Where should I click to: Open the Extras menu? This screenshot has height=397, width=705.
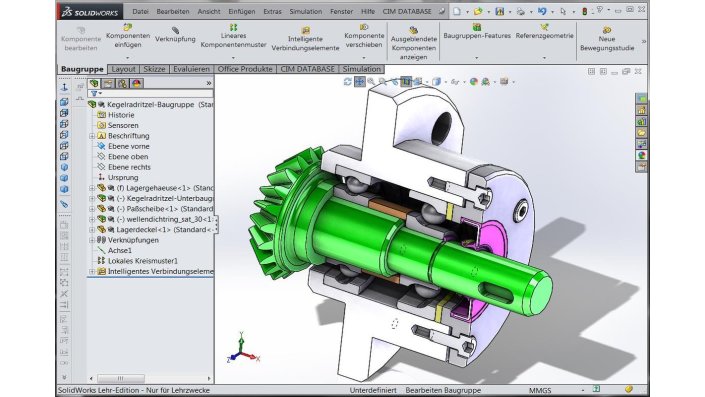click(272, 11)
